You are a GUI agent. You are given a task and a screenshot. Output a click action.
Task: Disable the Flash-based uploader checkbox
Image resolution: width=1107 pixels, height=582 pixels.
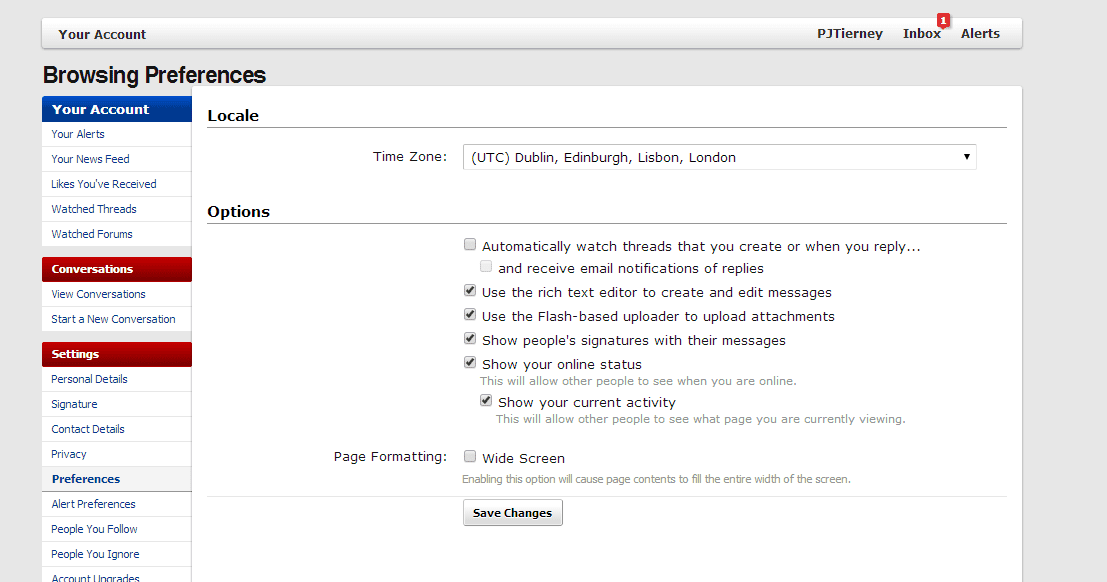pos(469,314)
